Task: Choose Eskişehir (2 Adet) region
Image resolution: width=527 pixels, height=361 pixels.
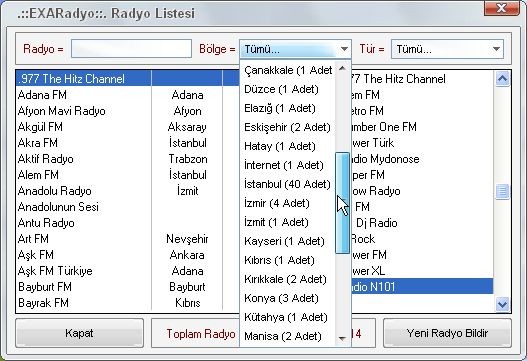Action: click(288, 127)
